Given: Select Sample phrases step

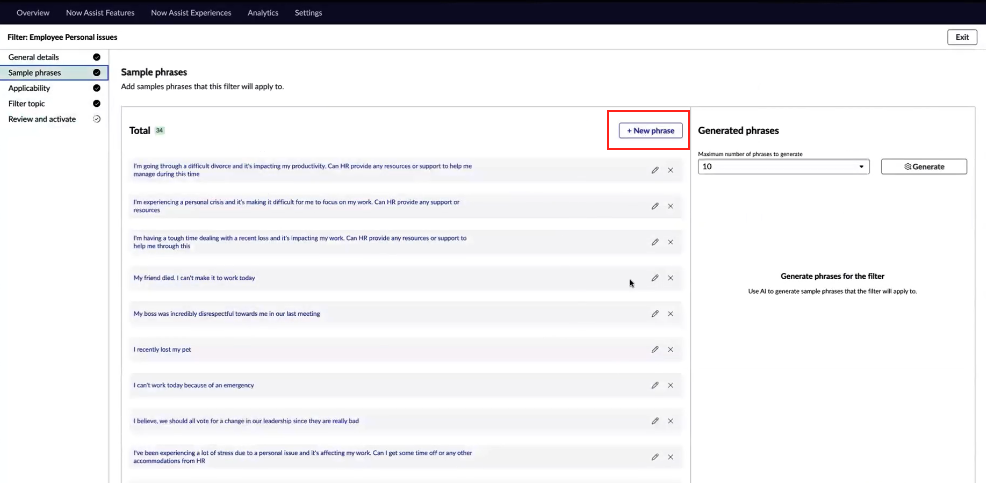Looking at the screenshot, I should 54,73.
